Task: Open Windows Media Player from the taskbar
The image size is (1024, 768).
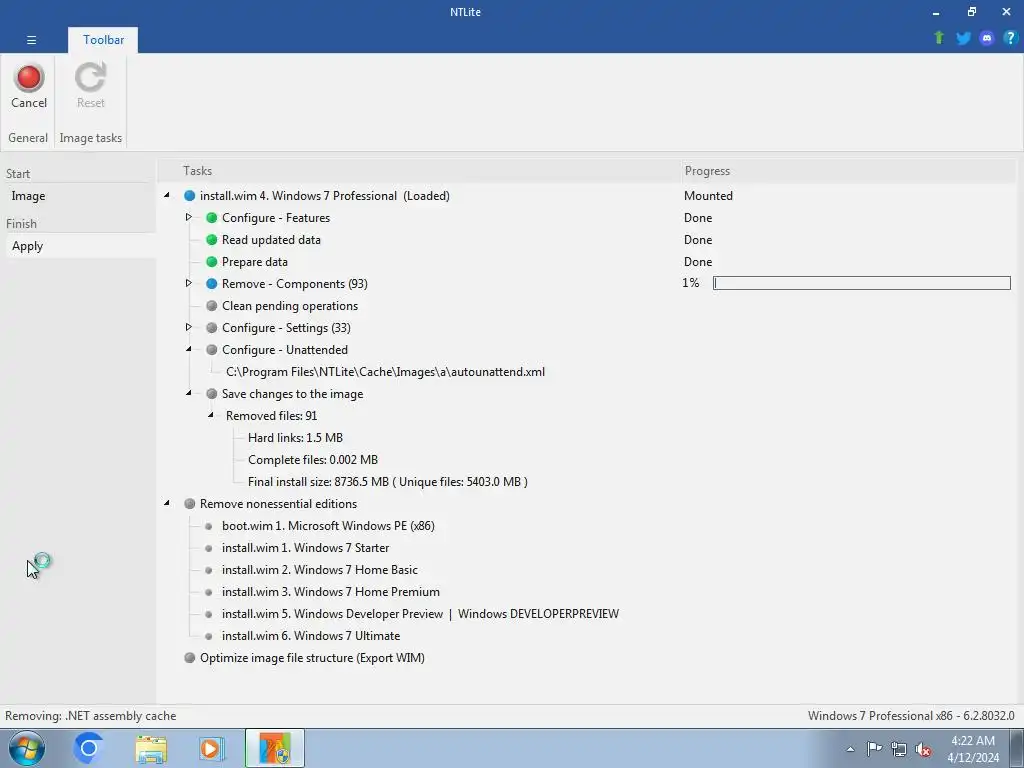Action: click(x=211, y=749)
